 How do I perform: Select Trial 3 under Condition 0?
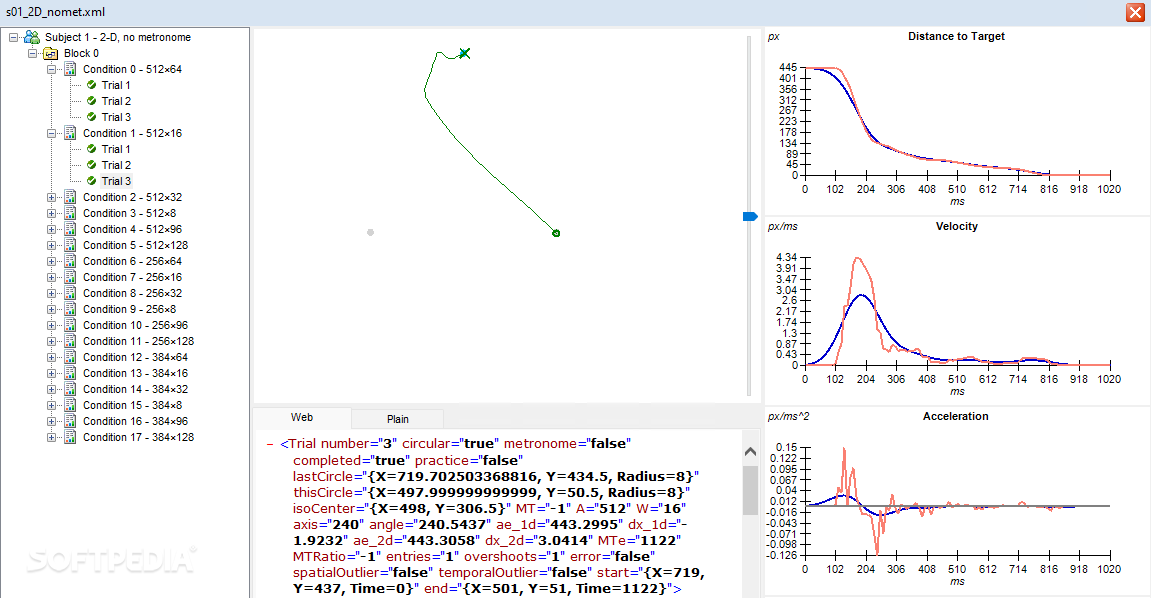(x=116, y=117)
